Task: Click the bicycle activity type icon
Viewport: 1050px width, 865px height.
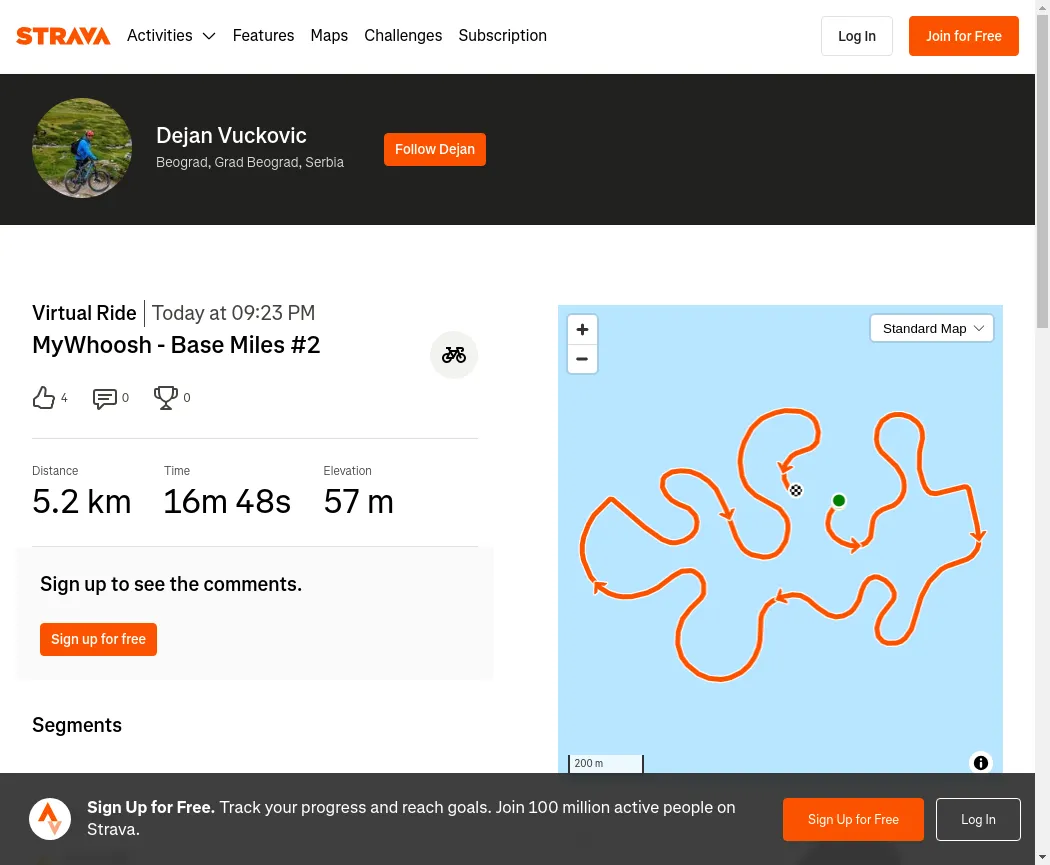Action: pyautogui.click(x=453, y=355)
